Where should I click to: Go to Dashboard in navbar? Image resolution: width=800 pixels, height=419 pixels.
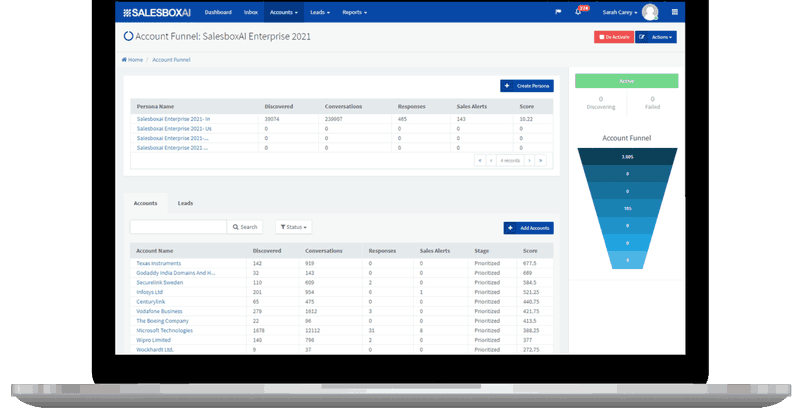click(x=218, y=12)
